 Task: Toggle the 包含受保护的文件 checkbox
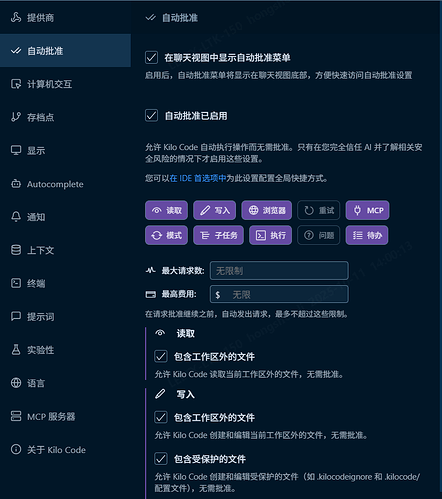coord(161,459)
